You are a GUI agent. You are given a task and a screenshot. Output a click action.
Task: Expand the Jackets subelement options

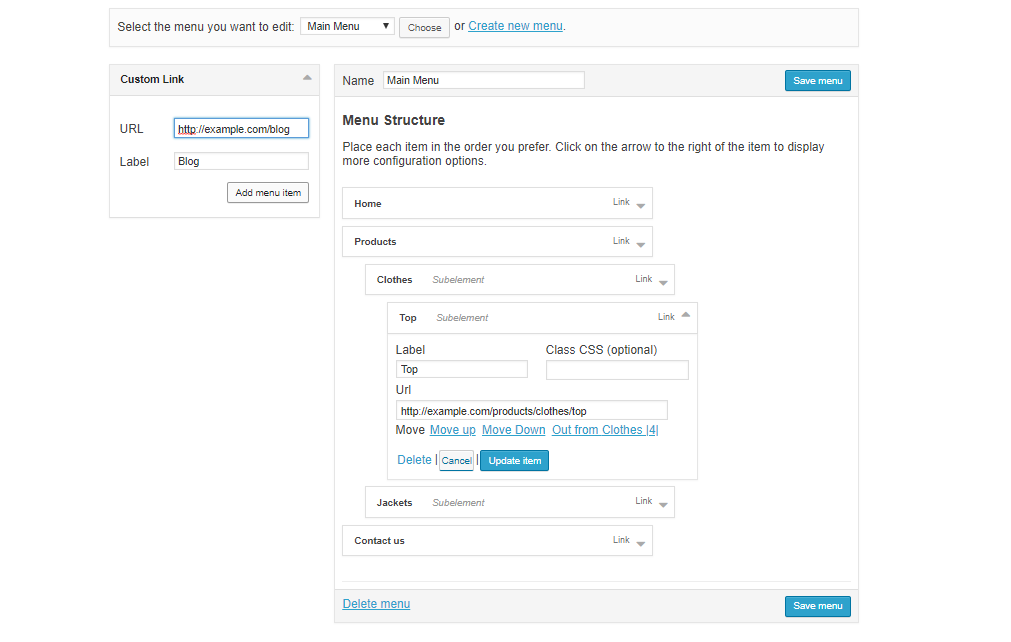pyautogui.click(x=663, y=504)
